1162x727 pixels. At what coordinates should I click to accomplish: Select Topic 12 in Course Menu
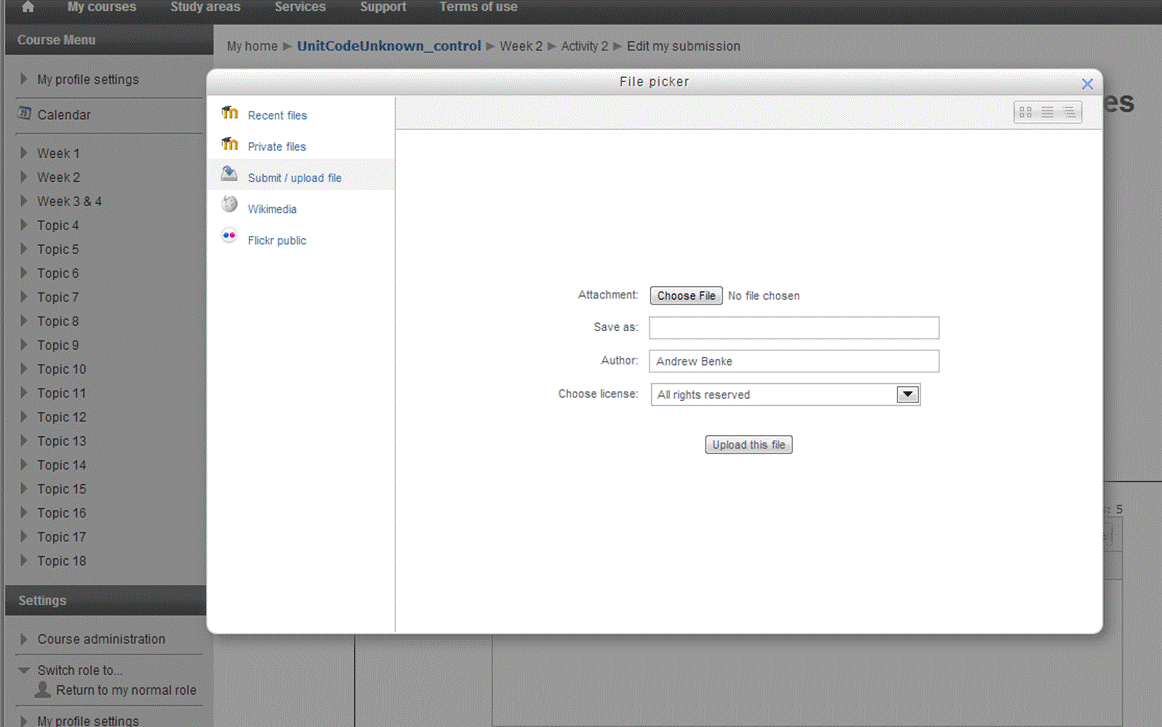[x=62, y=417]
